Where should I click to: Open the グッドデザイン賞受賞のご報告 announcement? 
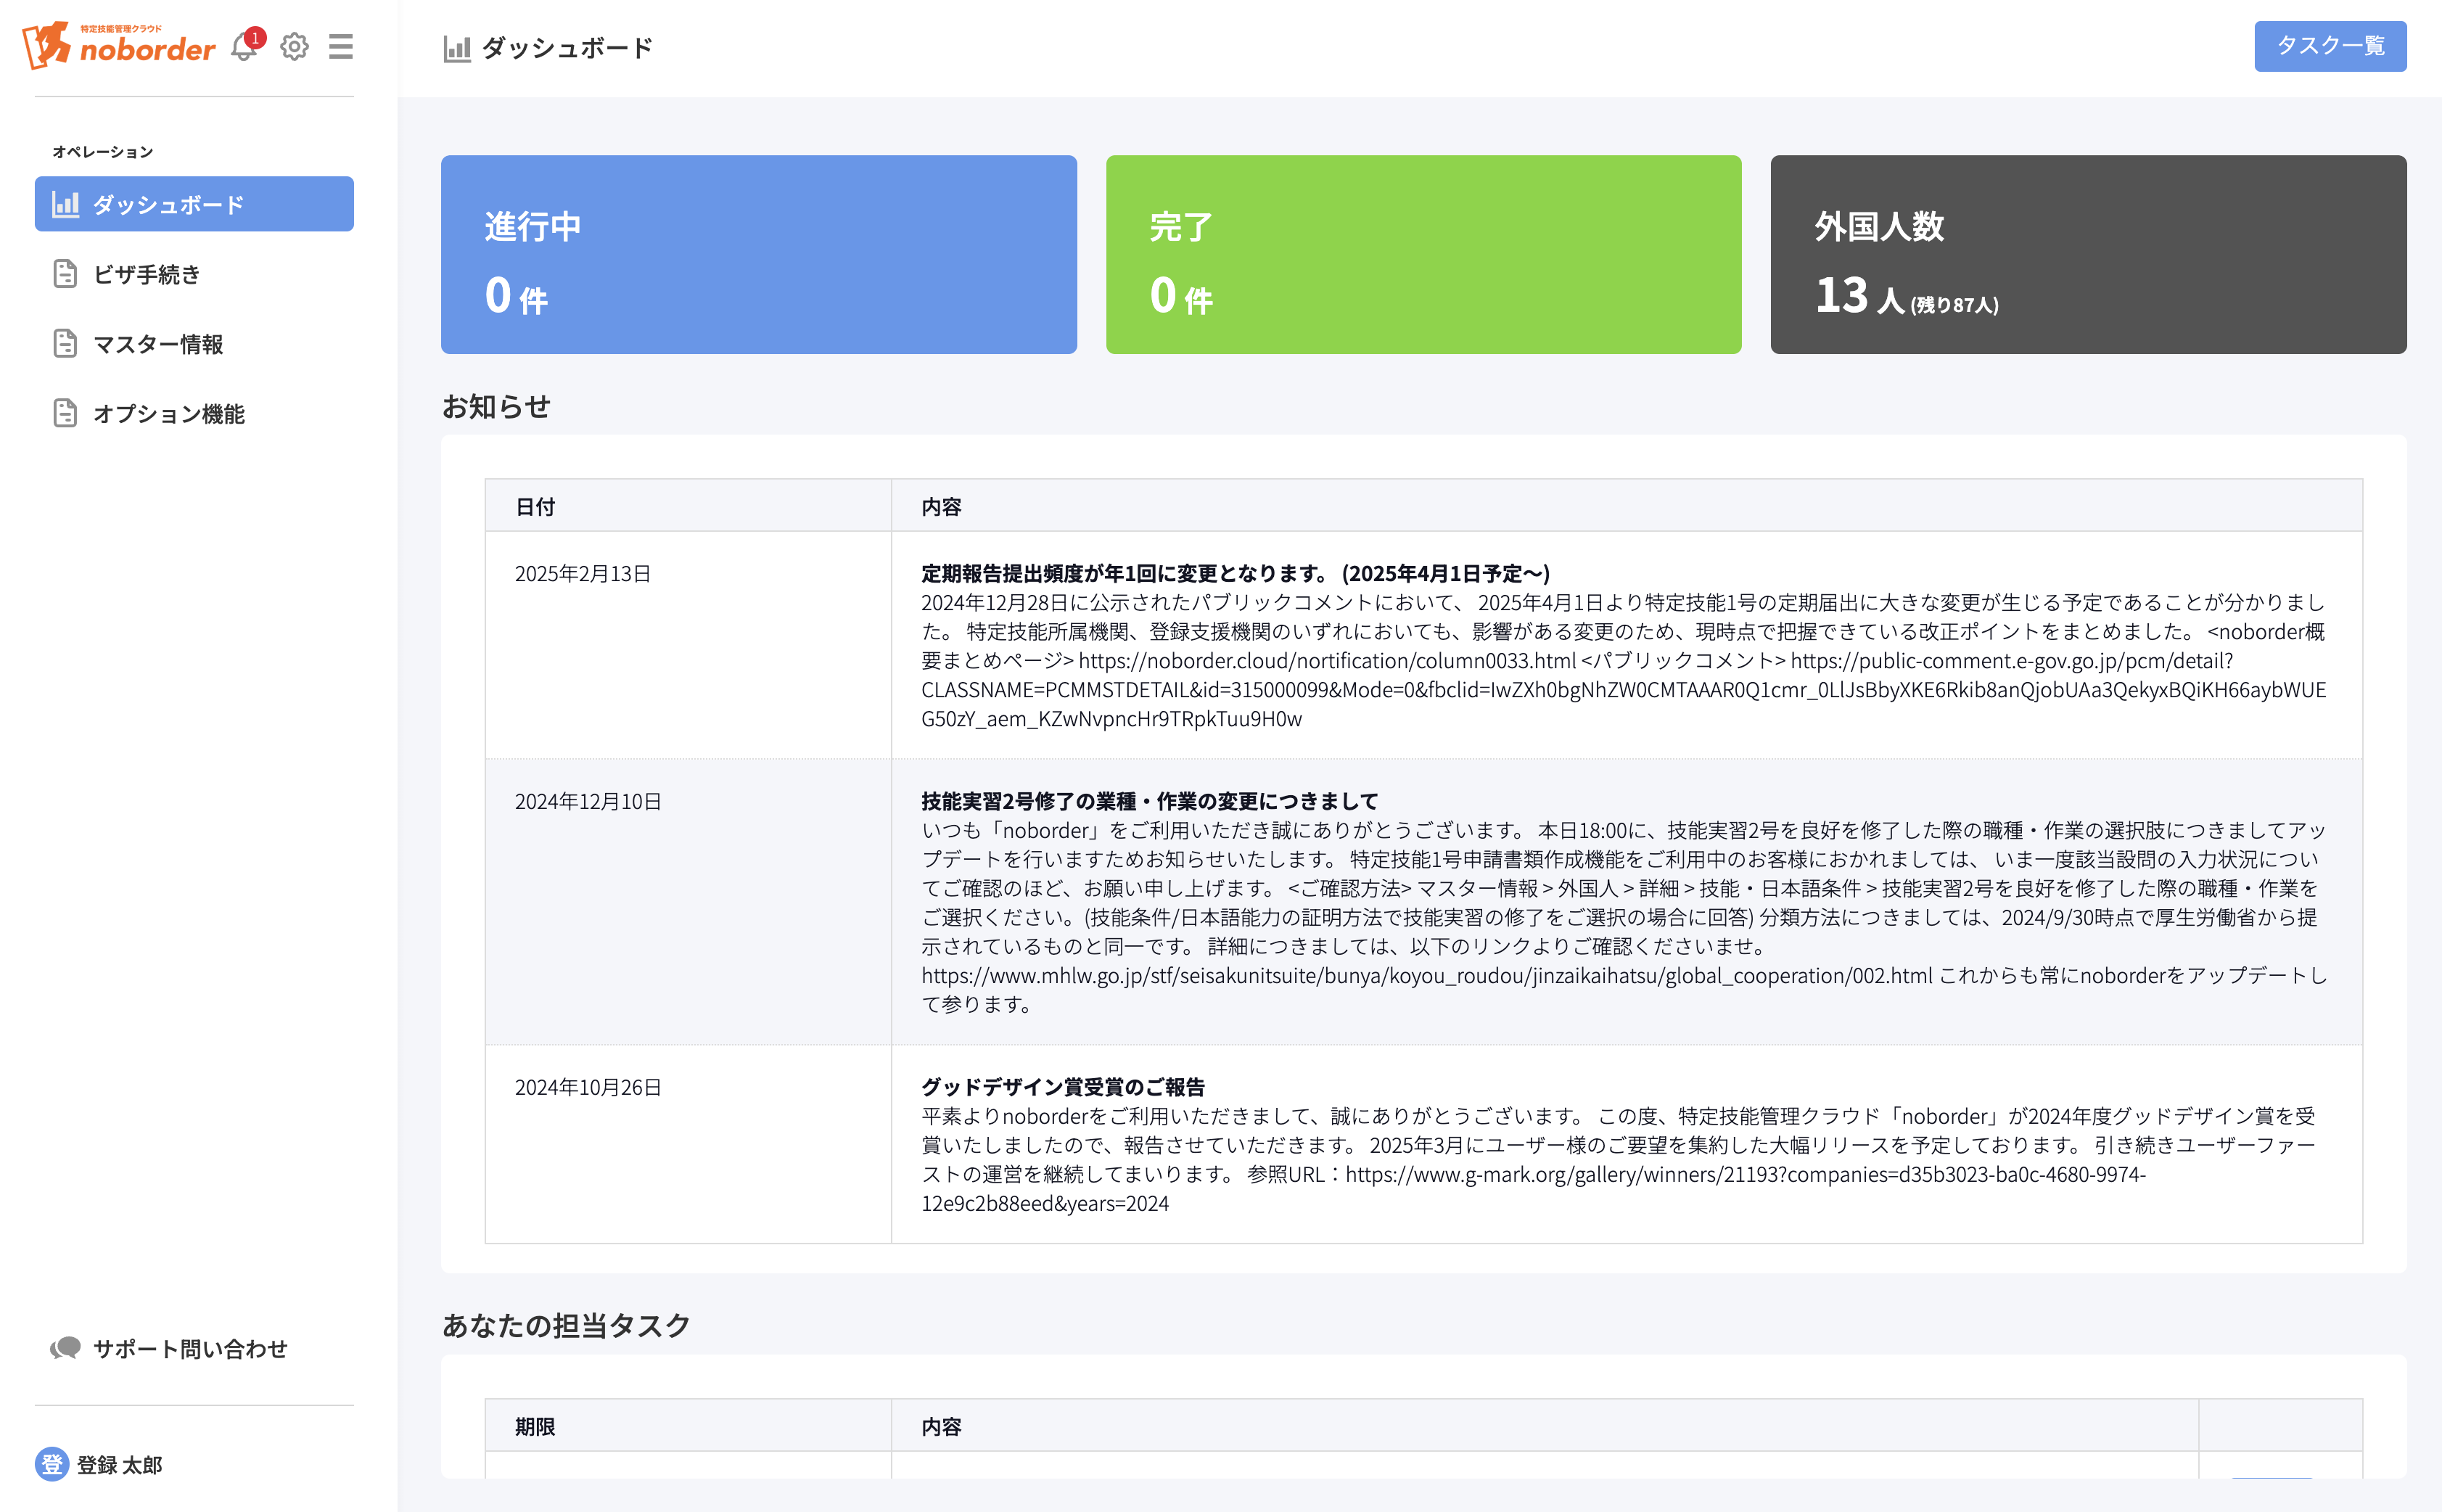coord(1062,1087)
